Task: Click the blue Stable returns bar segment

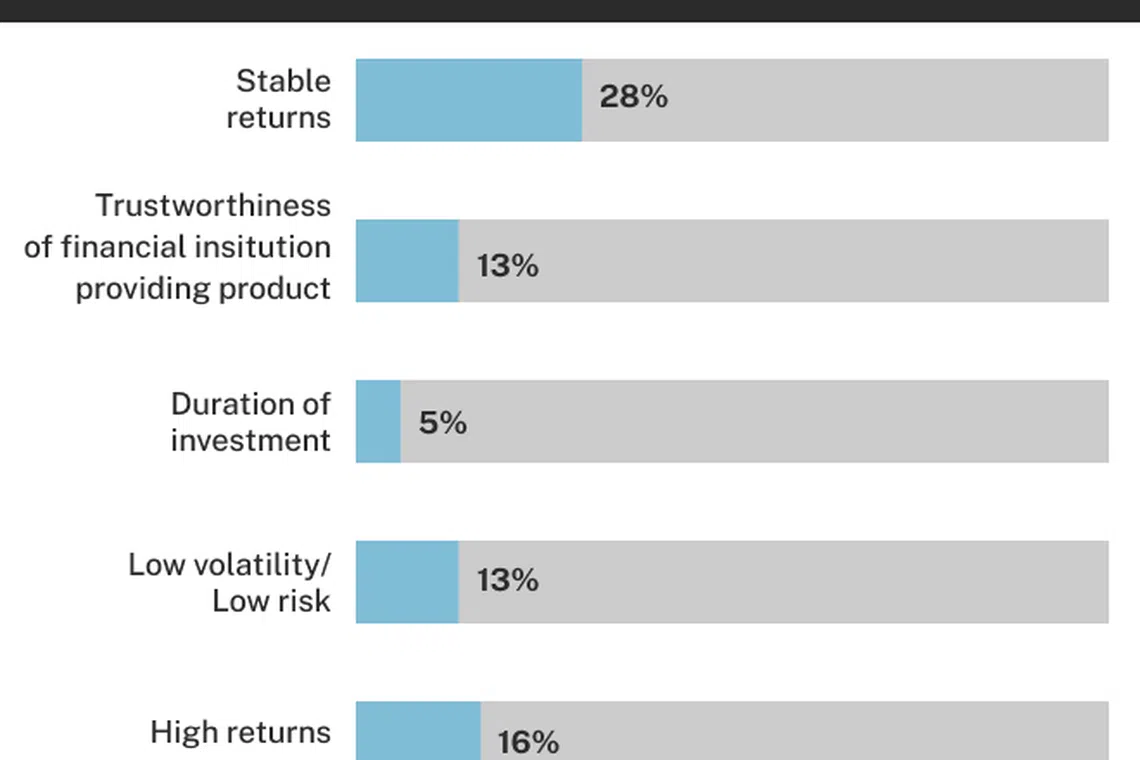Action: pyautogui.click(x=469, y=100)
